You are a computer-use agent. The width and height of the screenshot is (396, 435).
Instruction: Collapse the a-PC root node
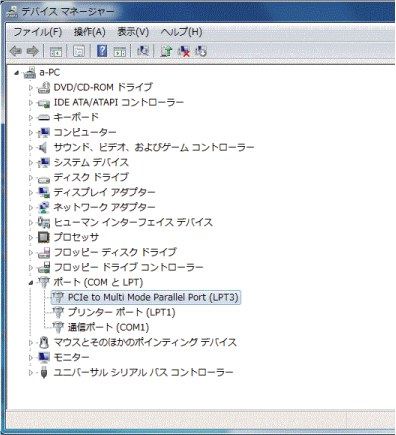[16, 73]
